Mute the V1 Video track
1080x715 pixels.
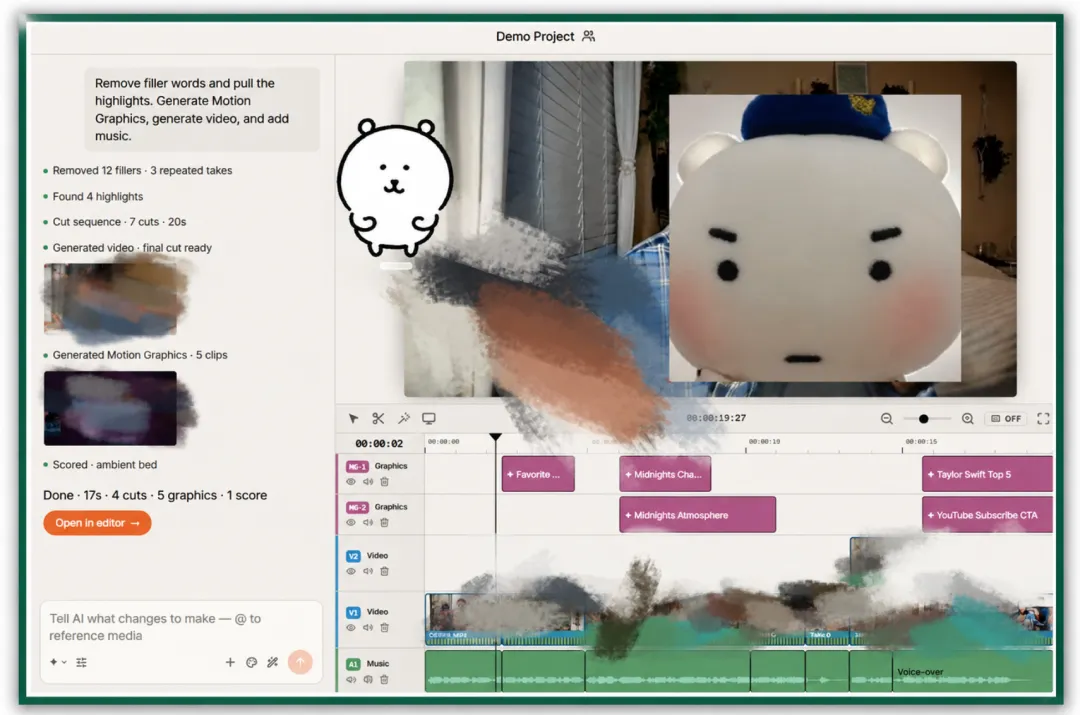tap(368, 628)
